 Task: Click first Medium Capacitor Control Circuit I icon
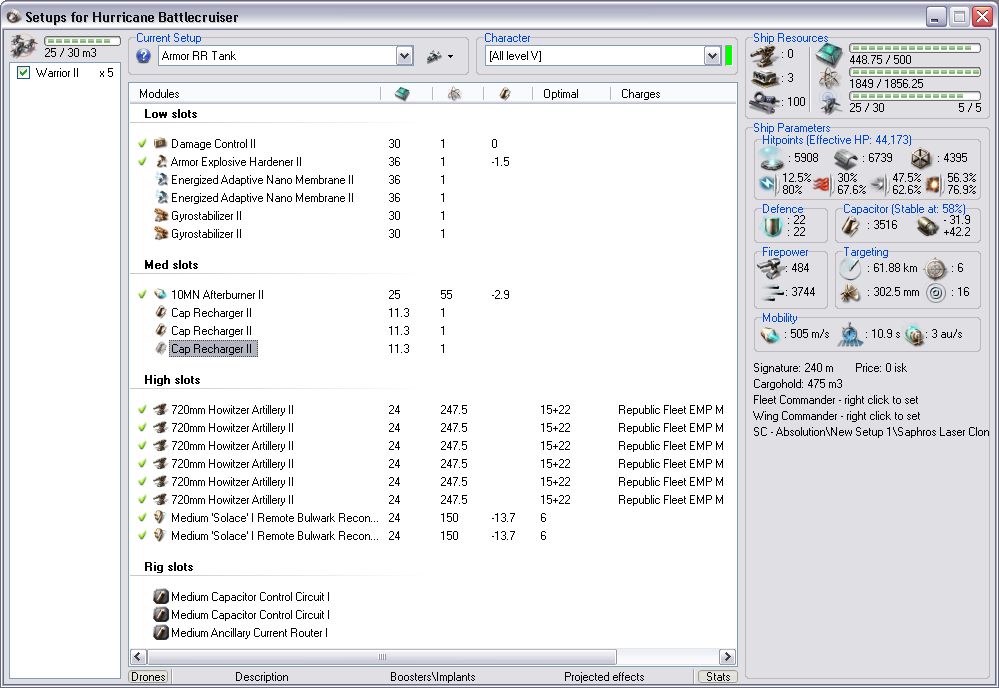[x=161, y=597]
